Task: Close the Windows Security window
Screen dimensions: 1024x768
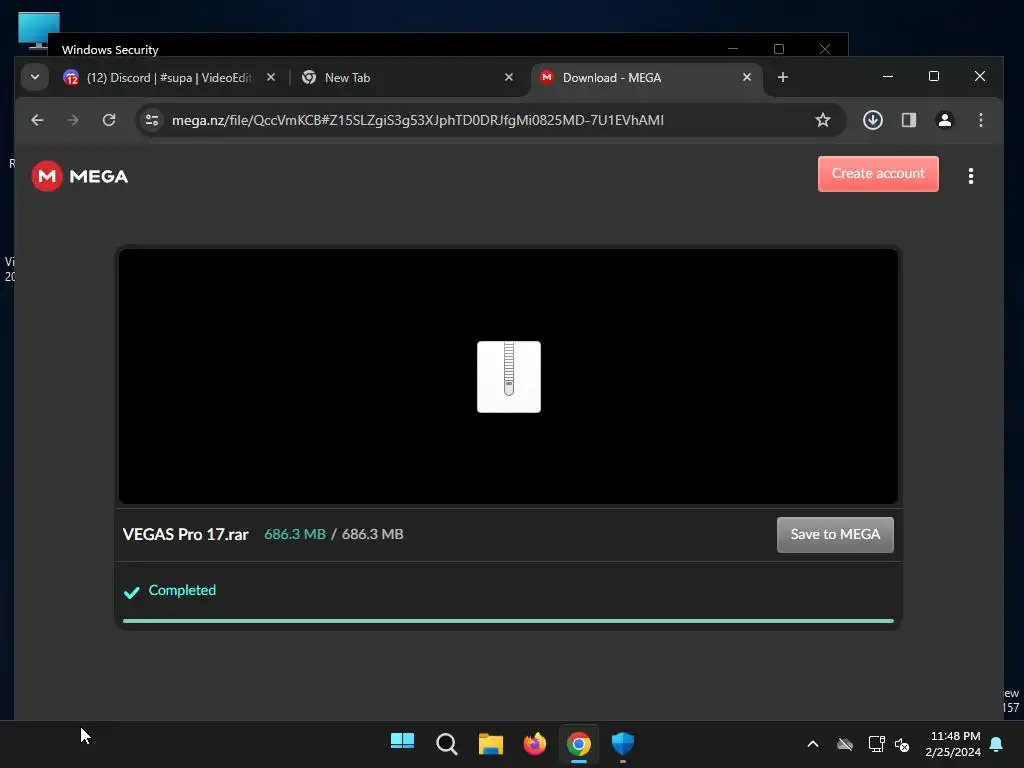Action: click(x=825, y=49)
